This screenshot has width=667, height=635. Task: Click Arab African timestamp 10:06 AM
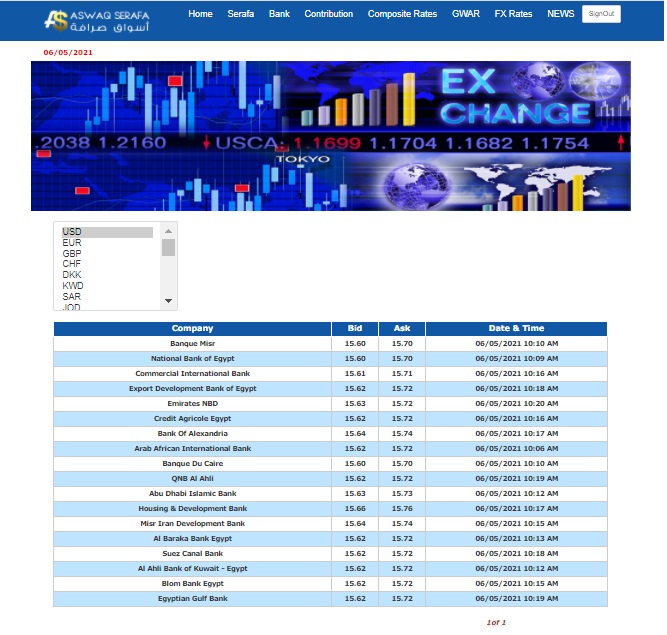click(x=516, y=449)
